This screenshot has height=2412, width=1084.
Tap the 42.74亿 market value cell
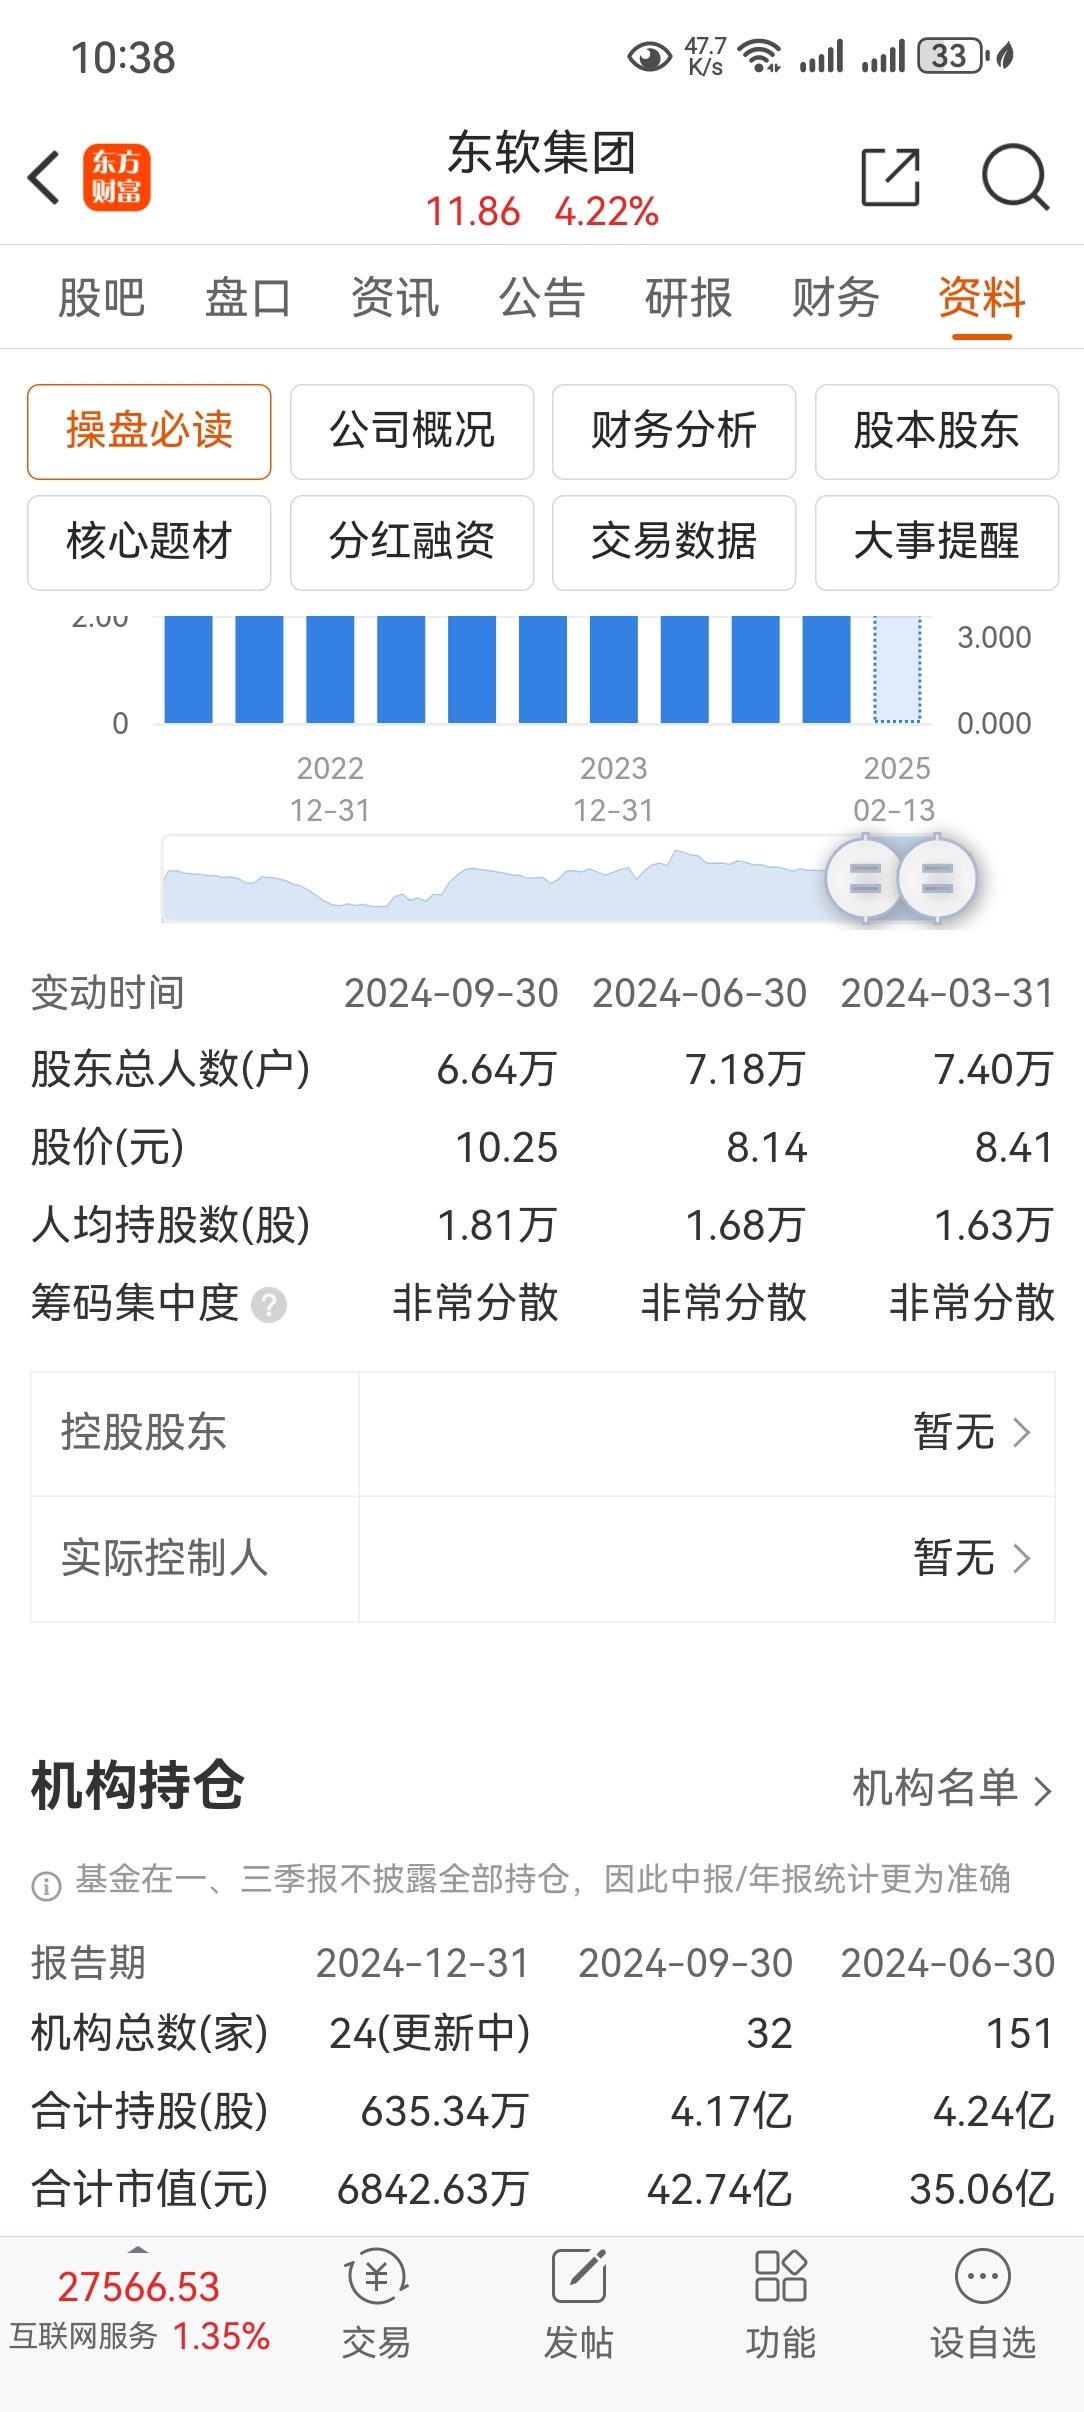[720, 2190]
